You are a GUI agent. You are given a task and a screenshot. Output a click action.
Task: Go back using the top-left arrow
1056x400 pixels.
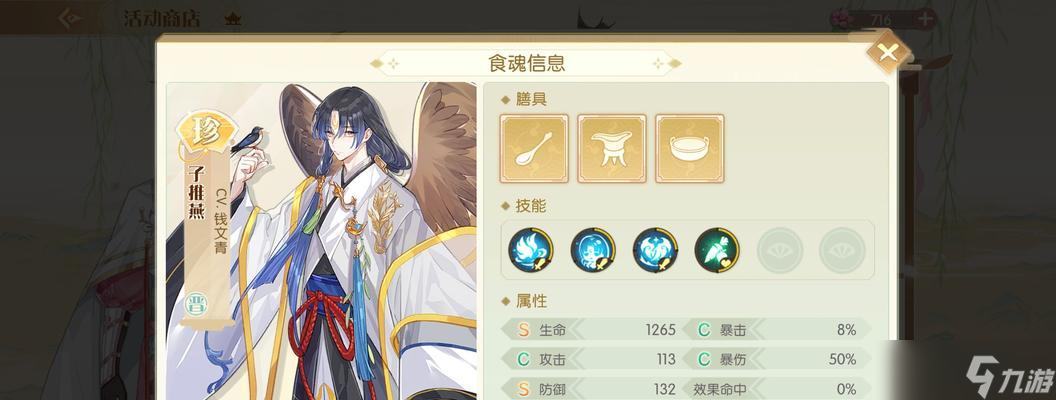(x=71, y=18)
